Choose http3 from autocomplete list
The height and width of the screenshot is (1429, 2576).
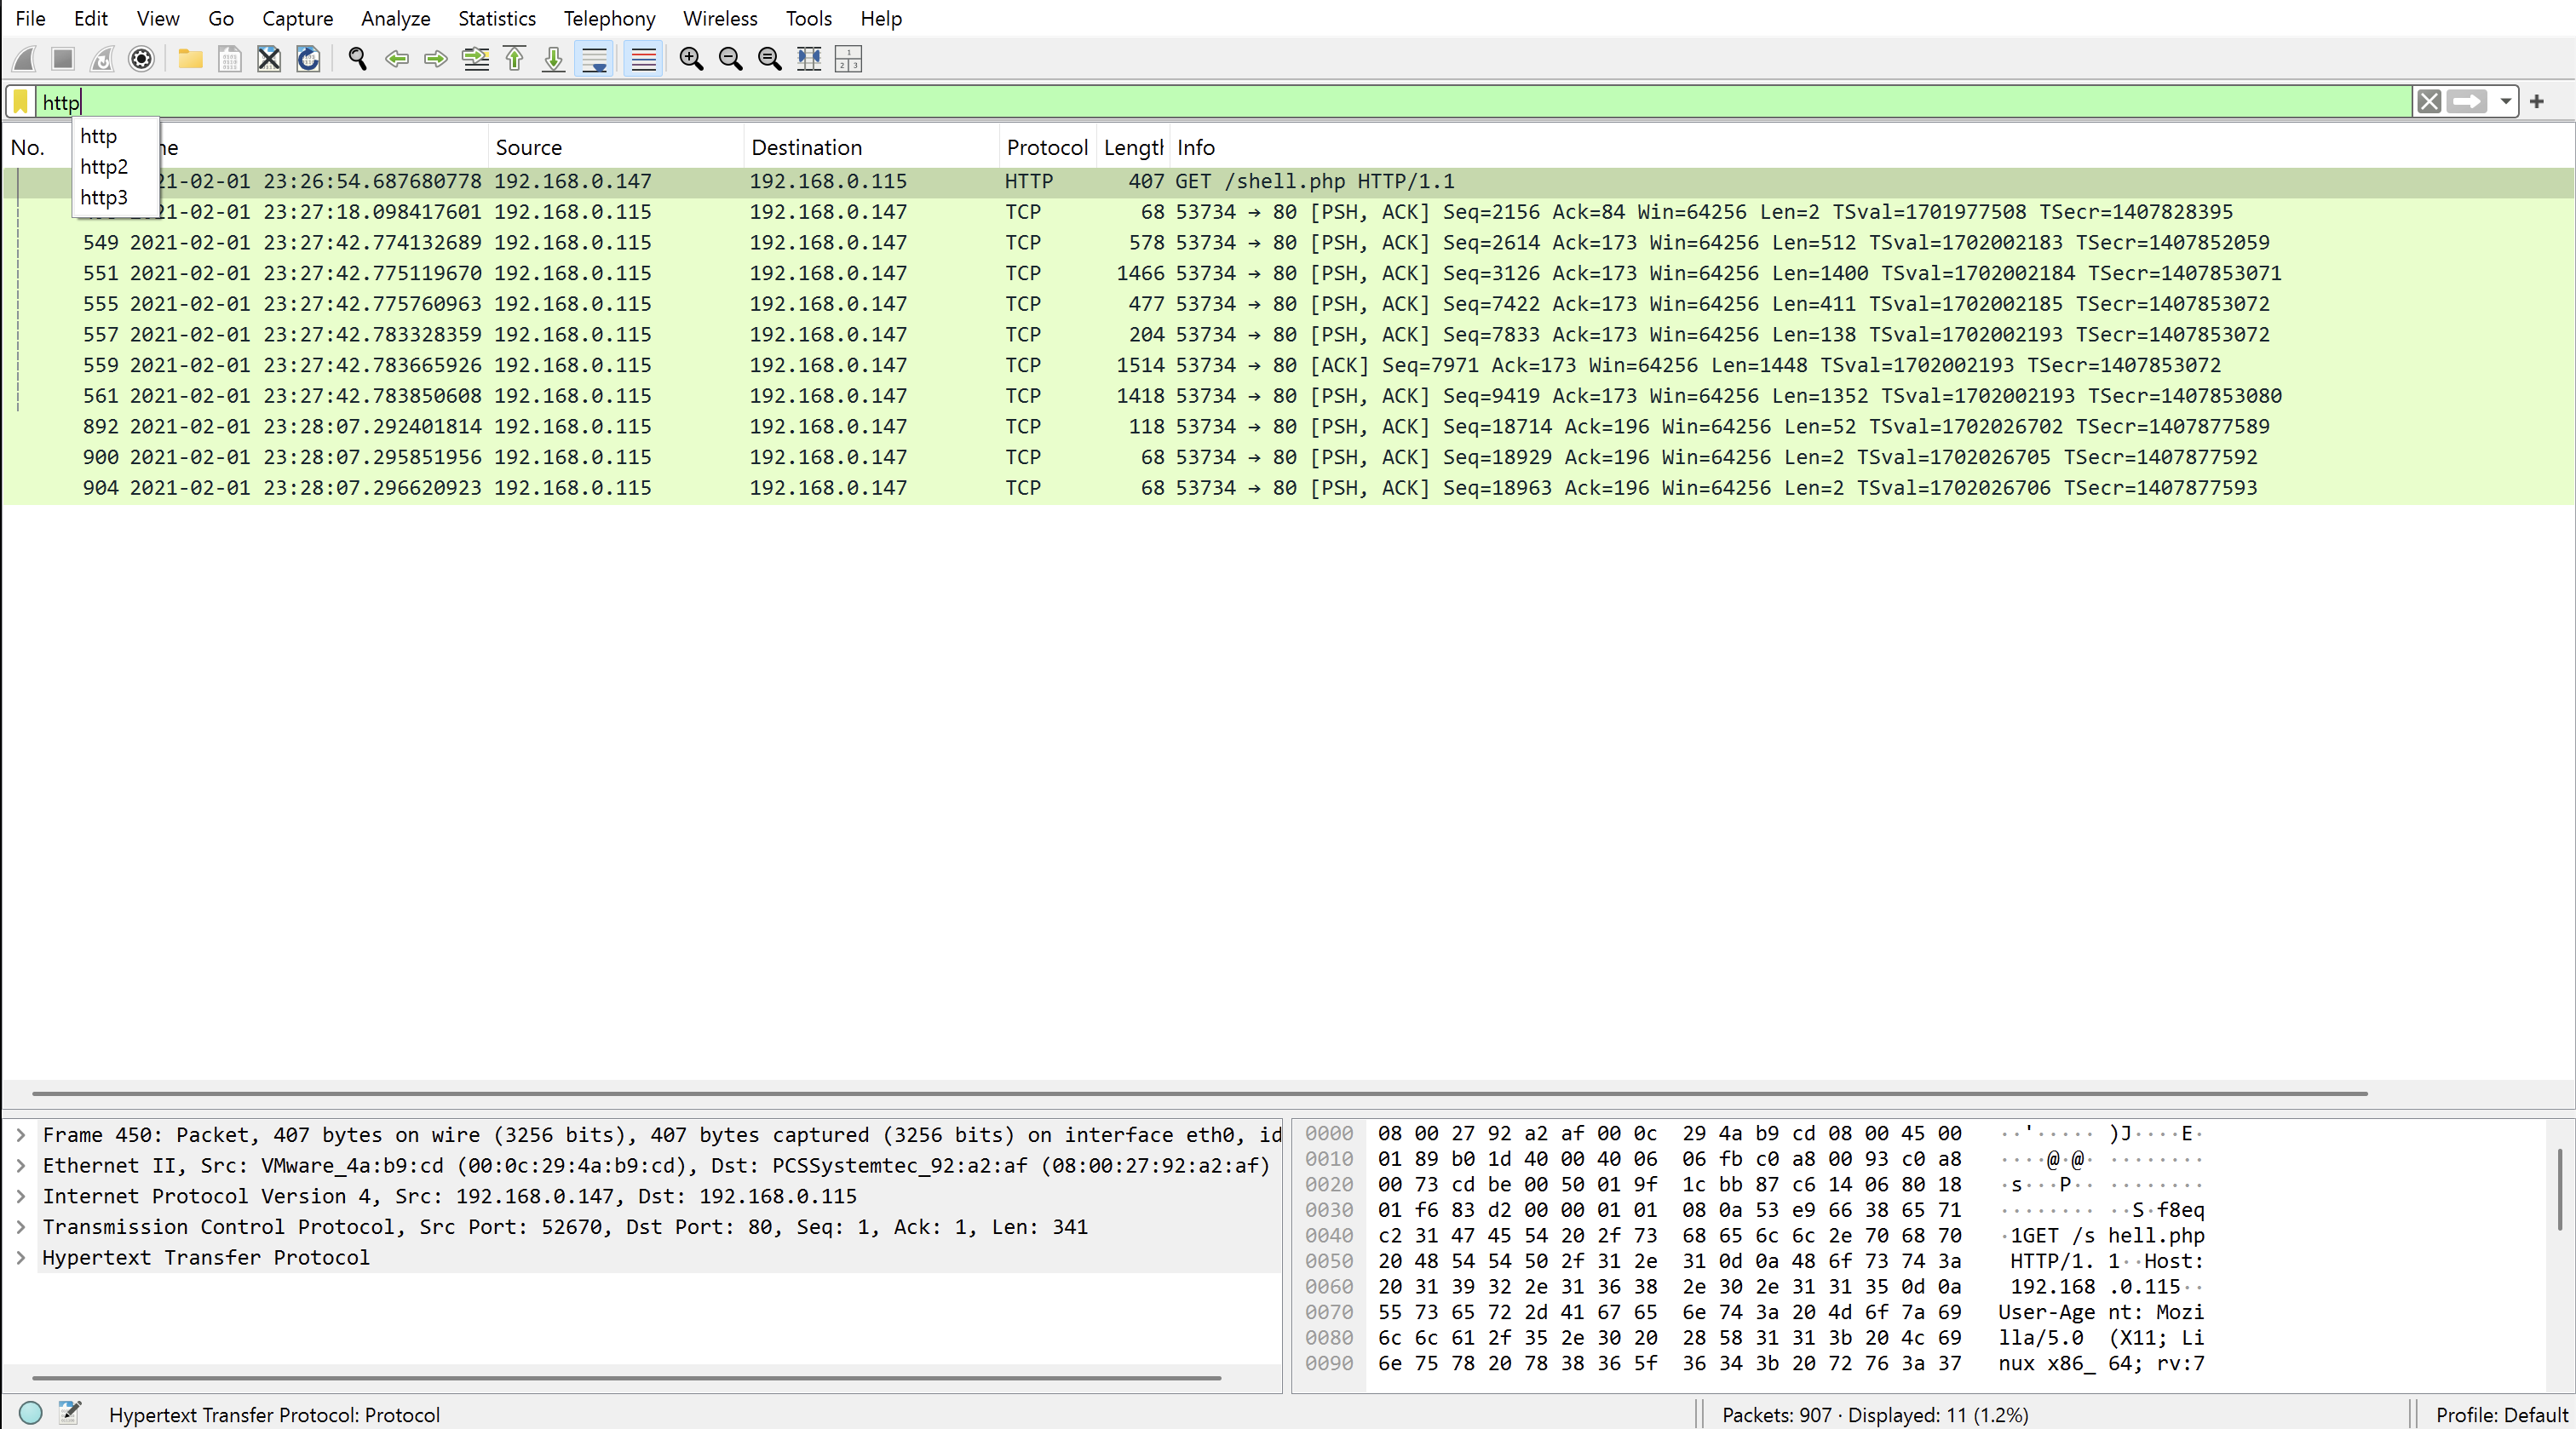[116, 197]
